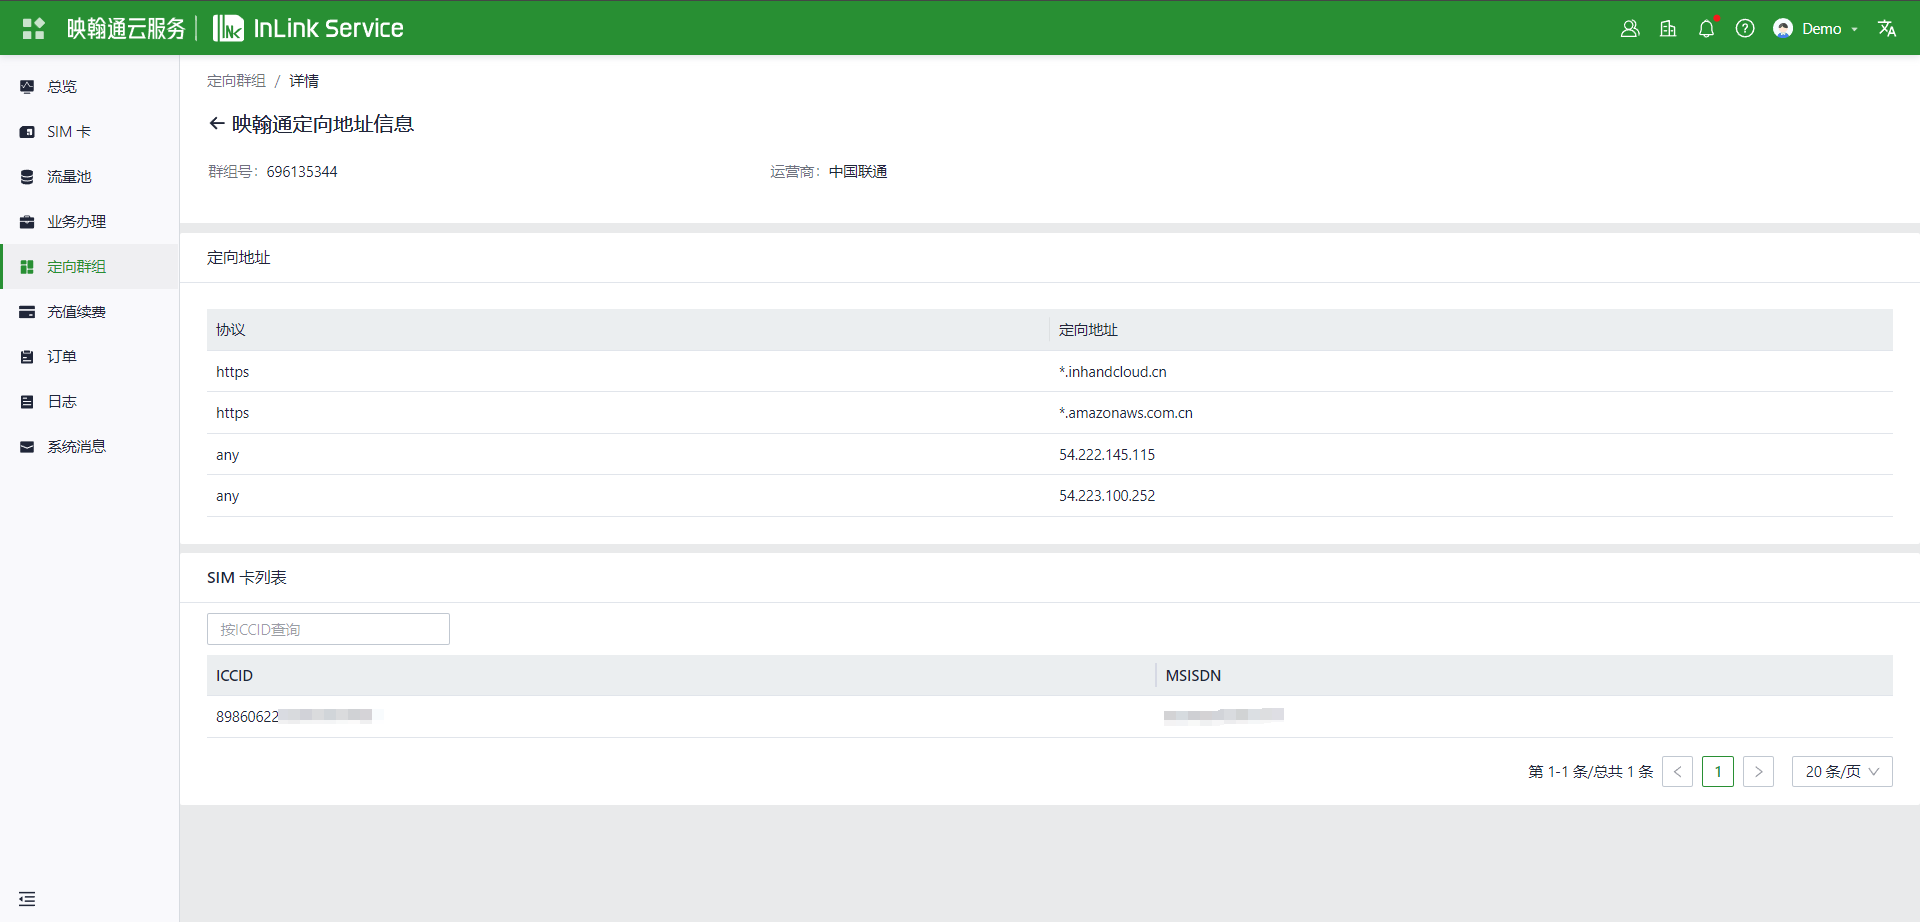Open 流量池 in the sidebar
The width and height of the screenshot is (1920, 922).
(89, 177)
